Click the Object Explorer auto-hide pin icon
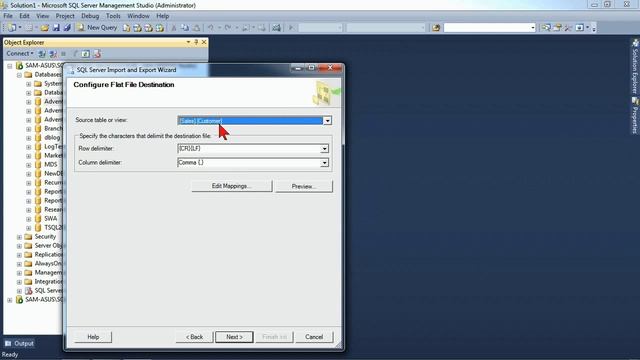The height and width of the screenshot is (360, 640). (x=196, y=42)
